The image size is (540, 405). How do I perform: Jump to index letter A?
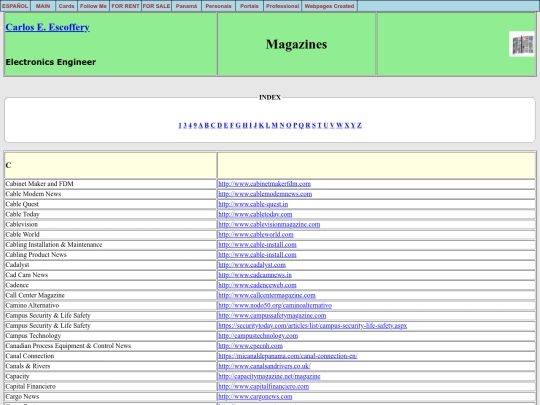coord(201,125)
